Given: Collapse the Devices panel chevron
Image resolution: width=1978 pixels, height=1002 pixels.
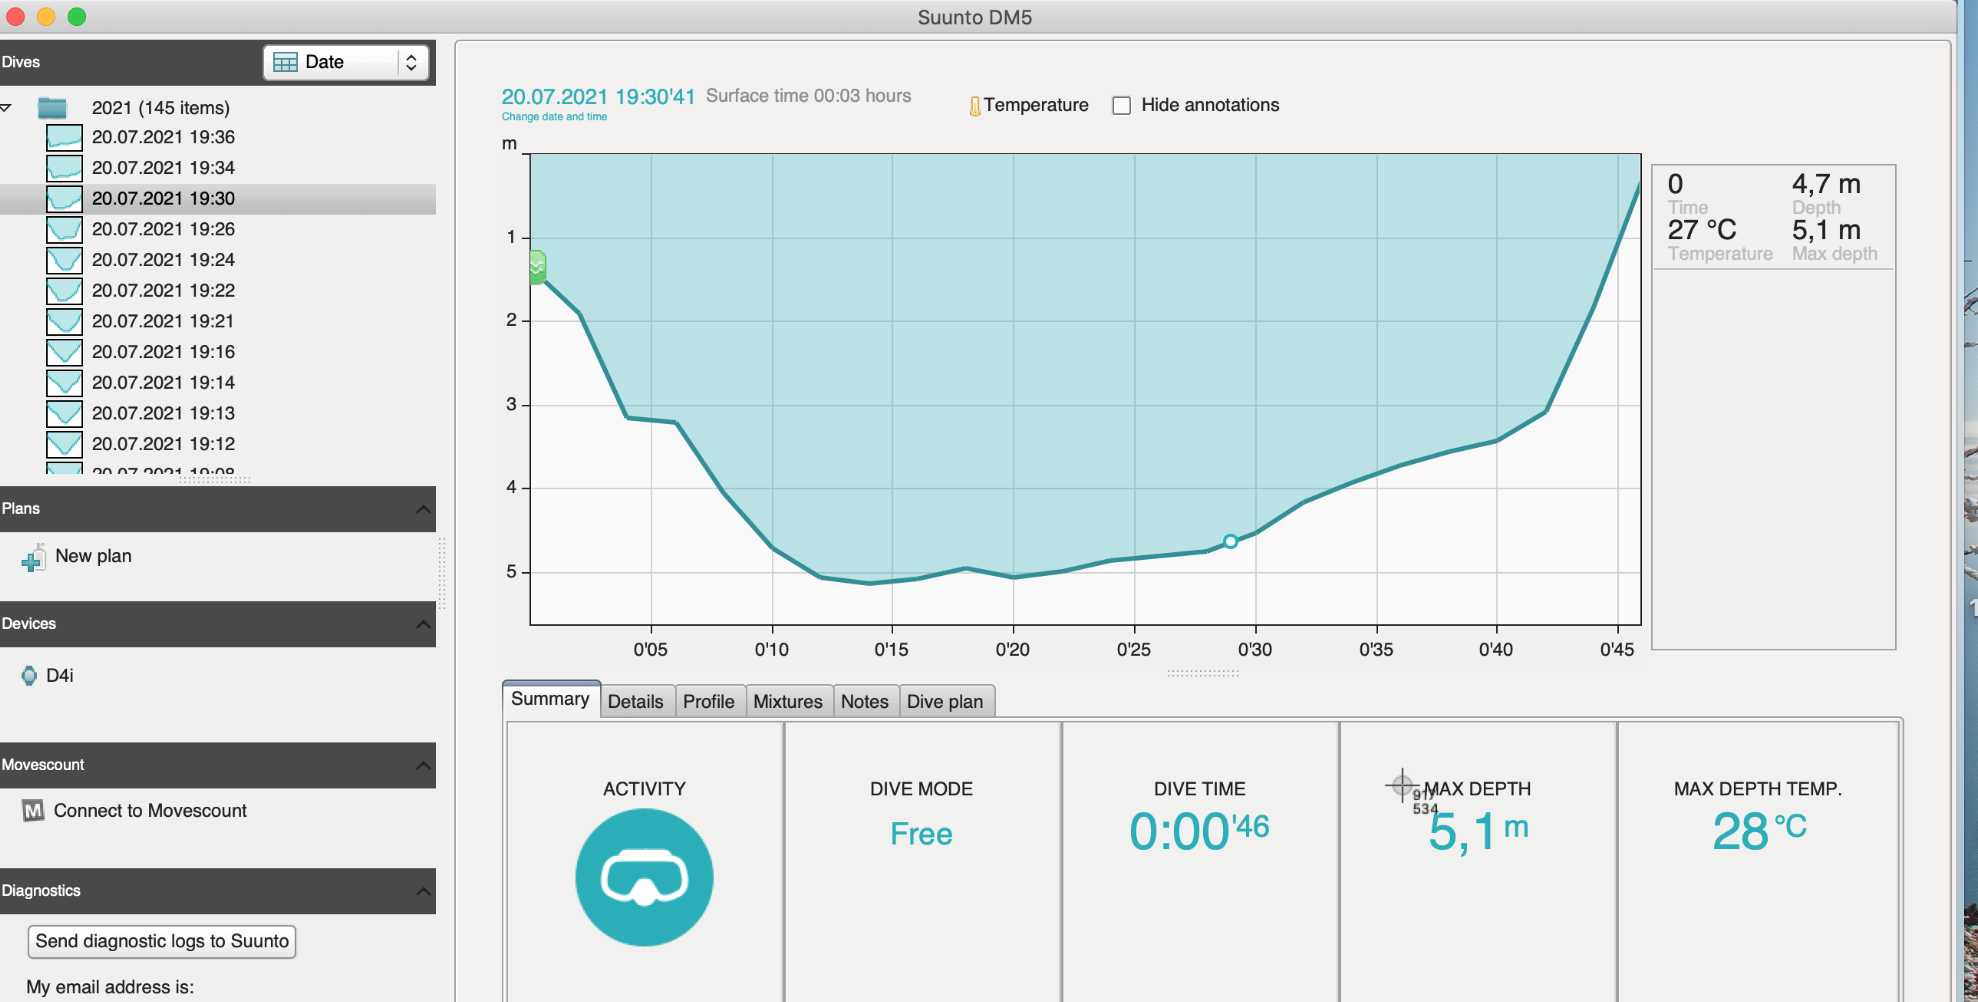Looking at the screenshot, I should (x=423, y=624).
